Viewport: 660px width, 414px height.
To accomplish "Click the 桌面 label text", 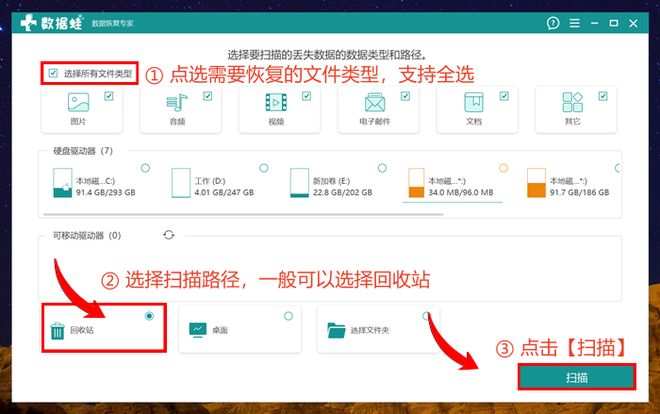I will point(220,330).
